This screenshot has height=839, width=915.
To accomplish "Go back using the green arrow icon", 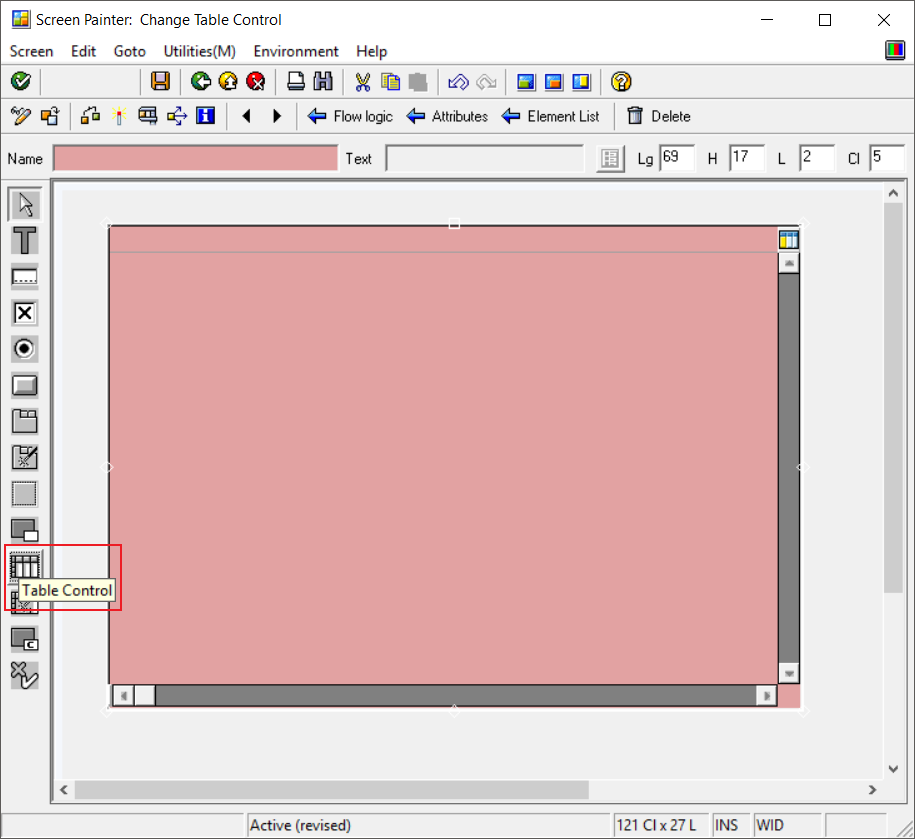I will (x=201, y=81).
